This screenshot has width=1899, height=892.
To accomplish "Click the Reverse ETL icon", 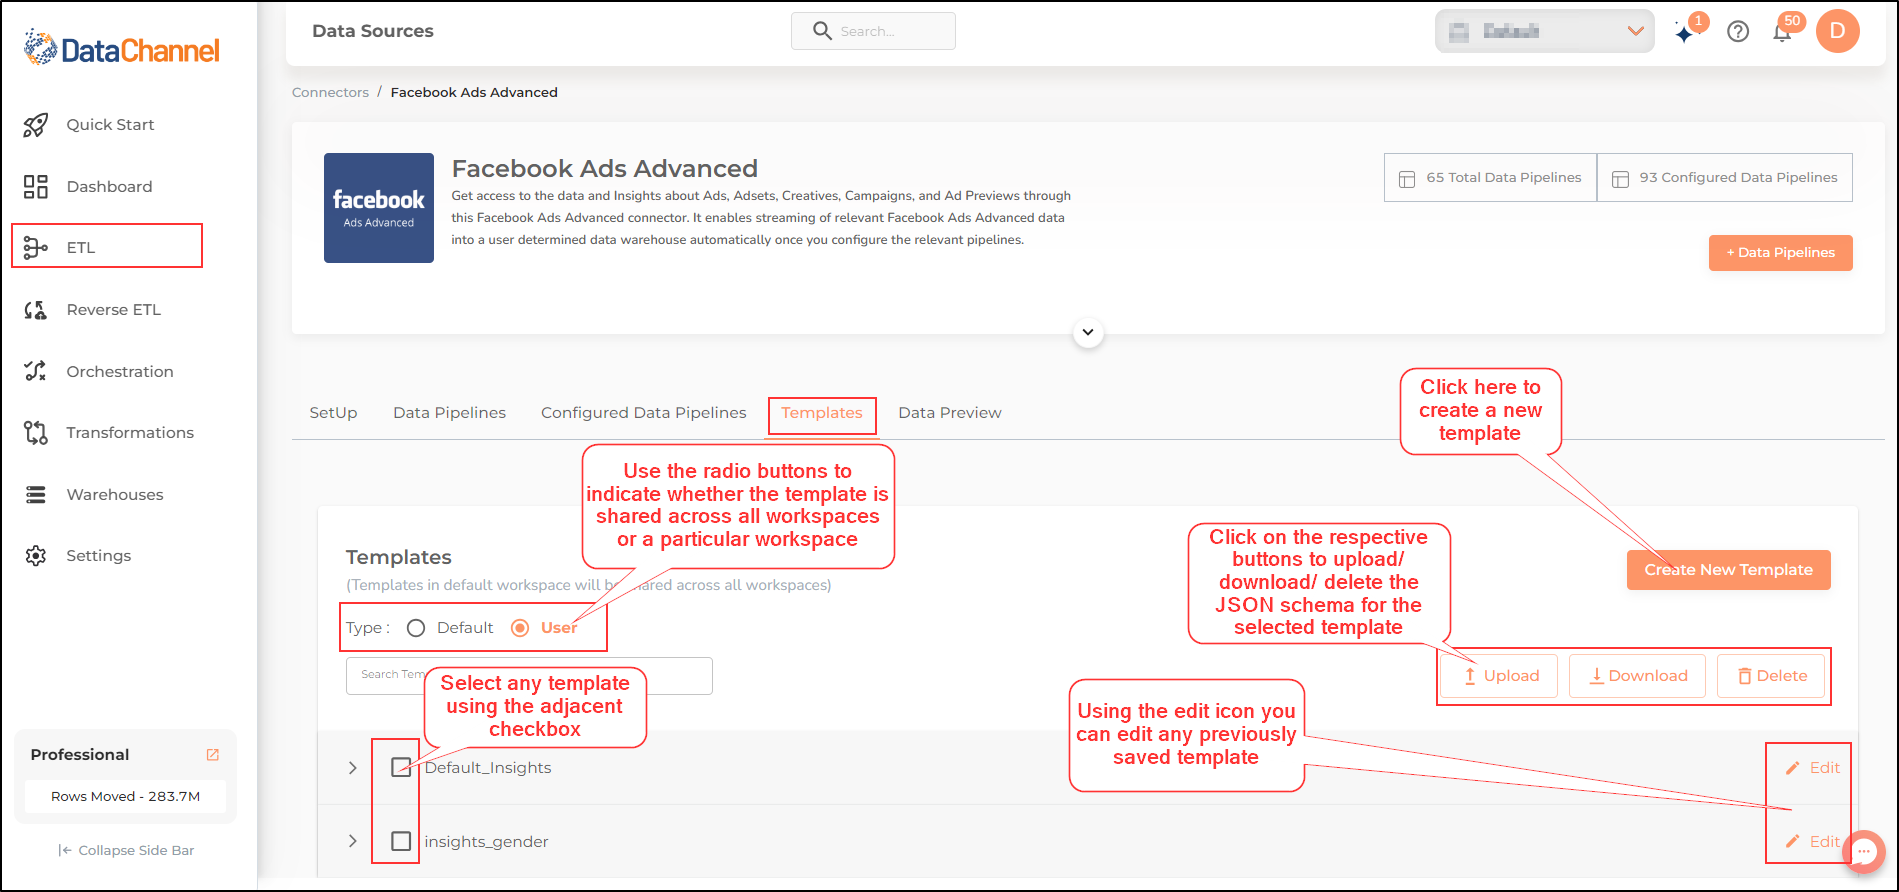I will pos(36,310).
